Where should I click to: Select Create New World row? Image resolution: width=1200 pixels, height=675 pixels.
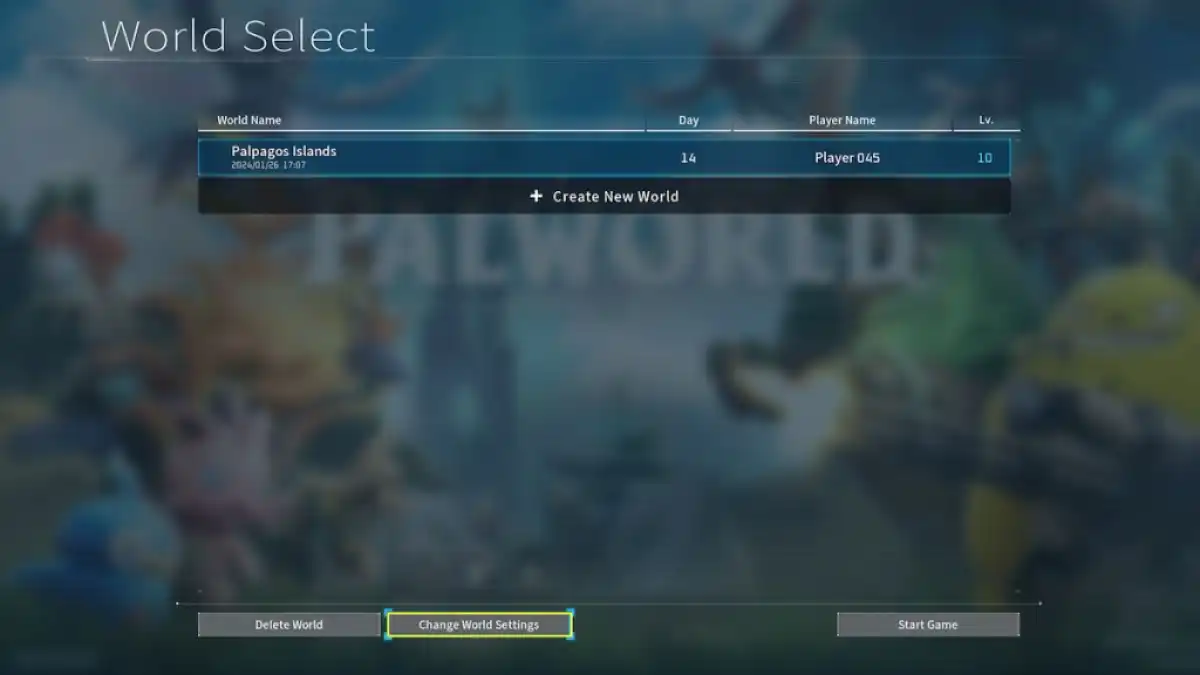coord(604,197)
